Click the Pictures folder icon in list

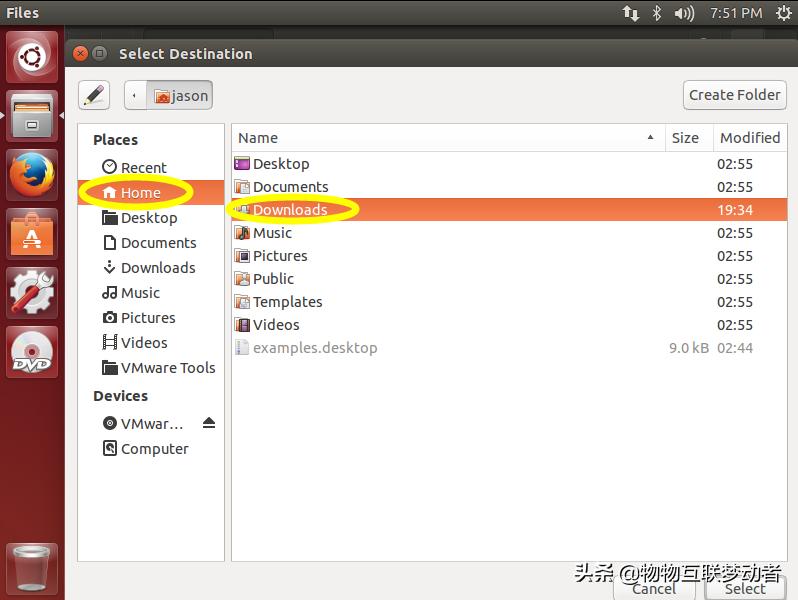(242, 255)
